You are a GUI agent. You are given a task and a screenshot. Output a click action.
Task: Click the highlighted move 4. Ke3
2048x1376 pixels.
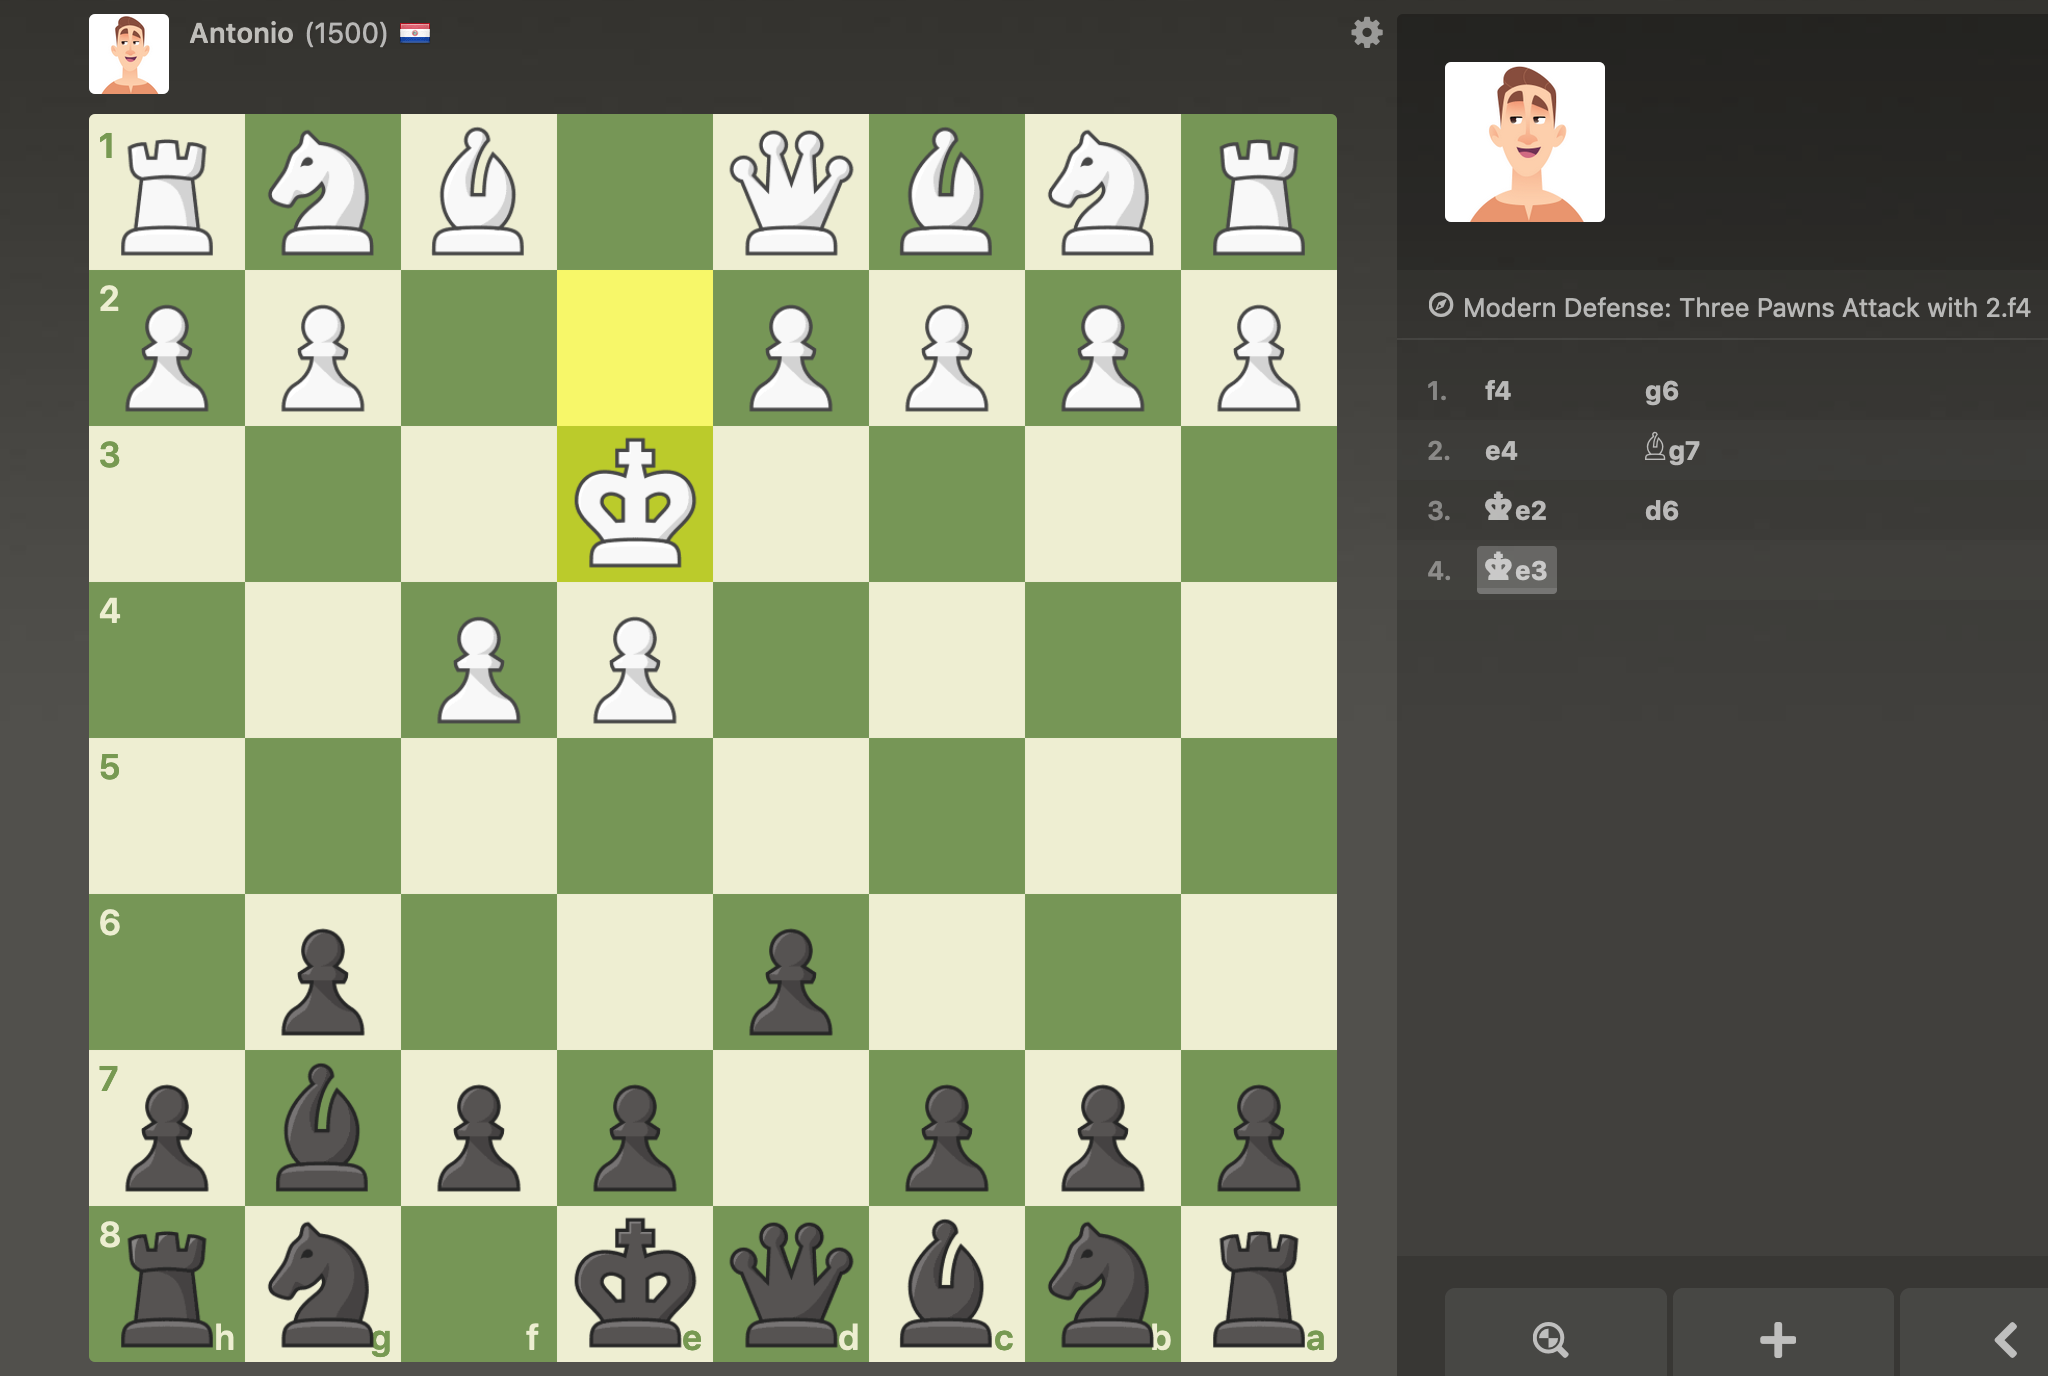[x=1516, y=570]
